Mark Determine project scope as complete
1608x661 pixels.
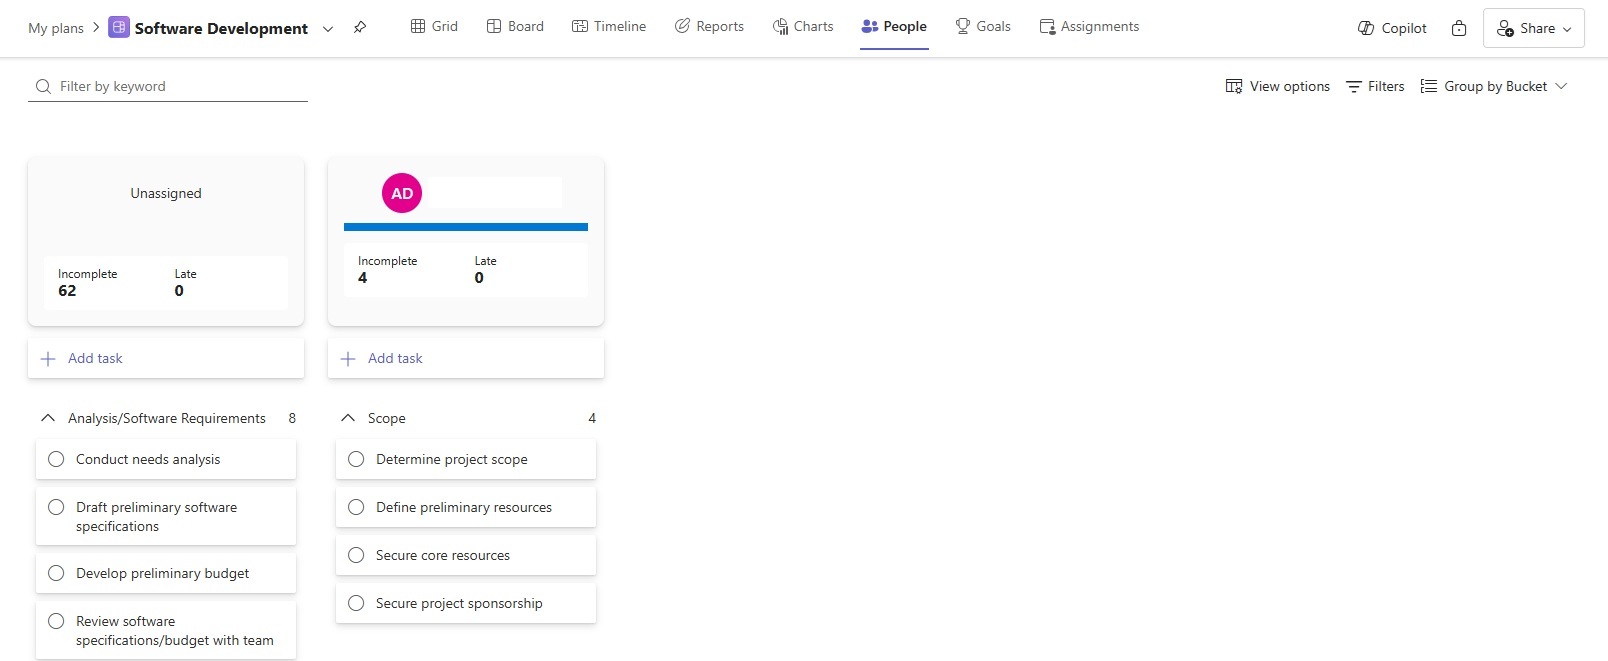point(356,459)
